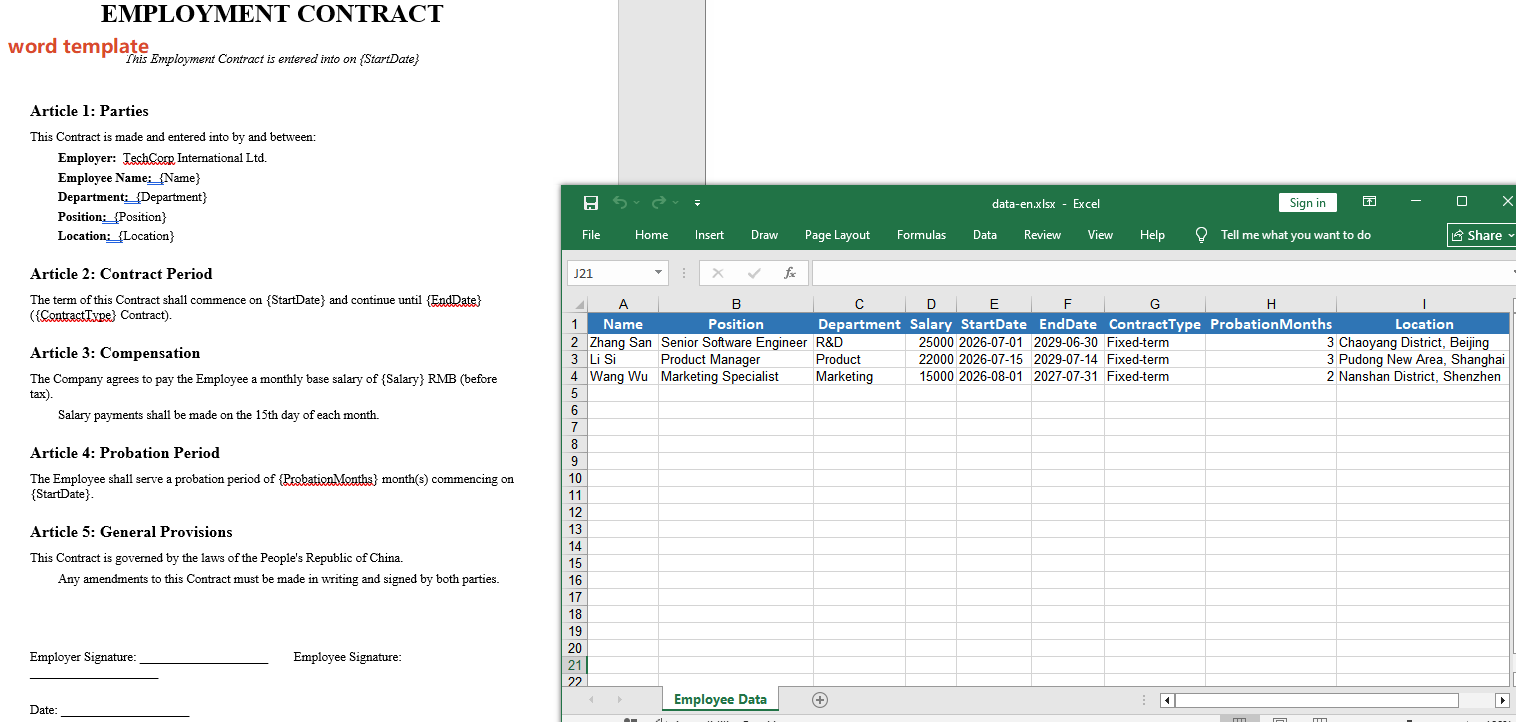Click the Save icon in Excel
The width and height of the screenshot is (1516, 722).
pos(591,203)
